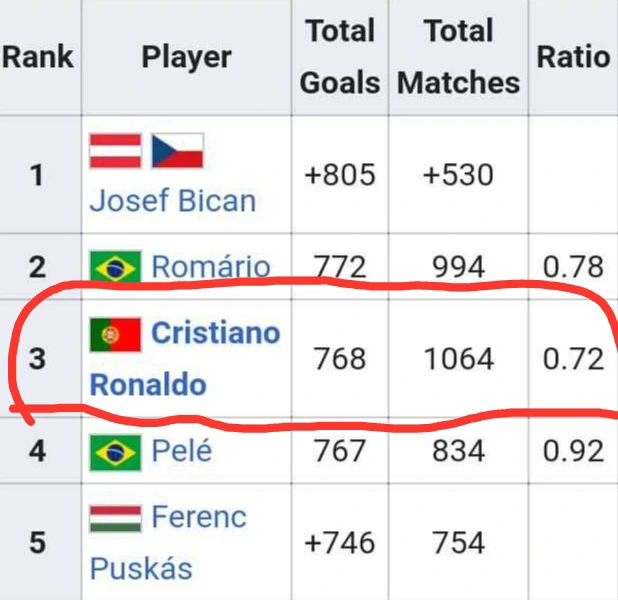Click the Czech flag next to Austria's
The height and width of the screenshot is (600, 618).
177,151
